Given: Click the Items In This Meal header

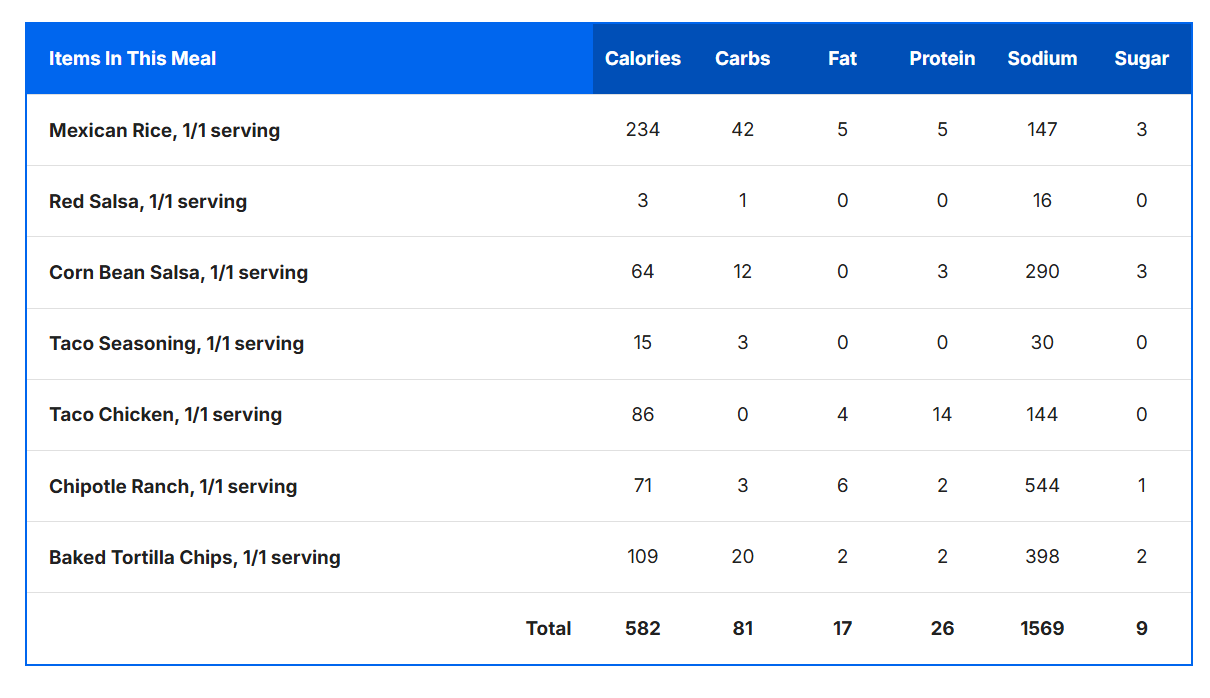Looking at the screenshot, I should pos(132,59).
